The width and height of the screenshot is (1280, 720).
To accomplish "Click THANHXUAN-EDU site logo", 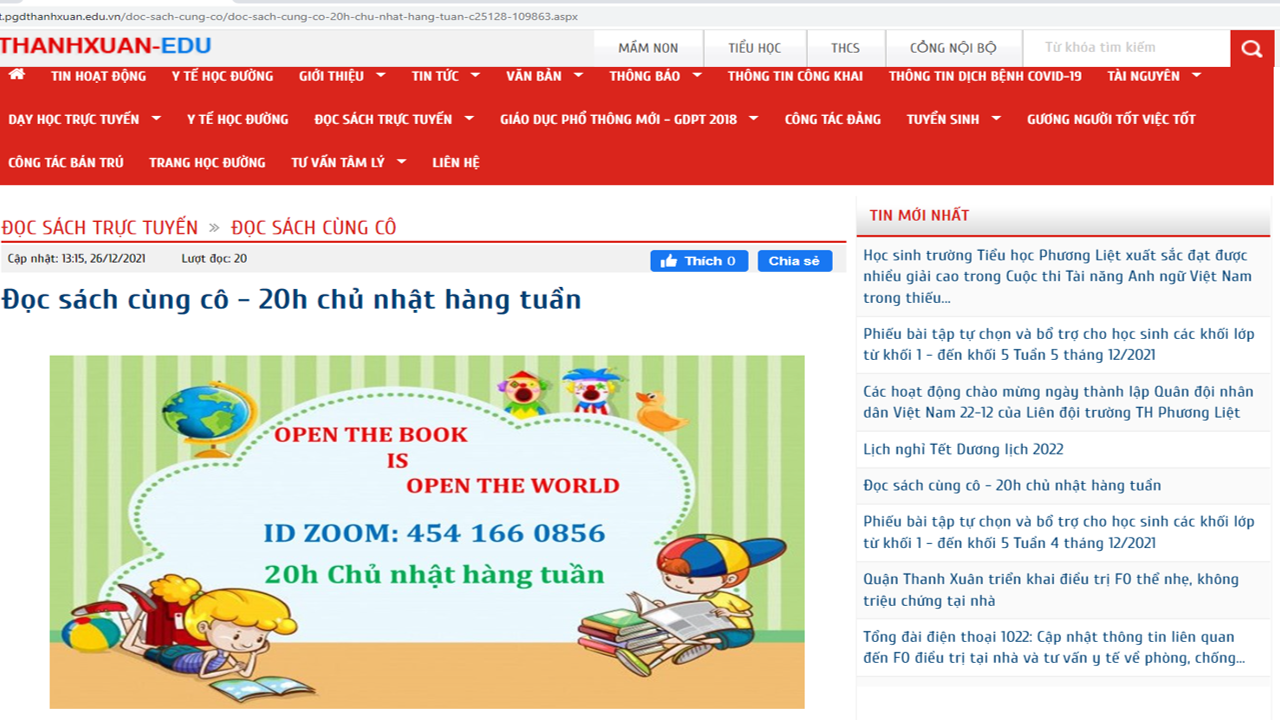I will point(105,45).
